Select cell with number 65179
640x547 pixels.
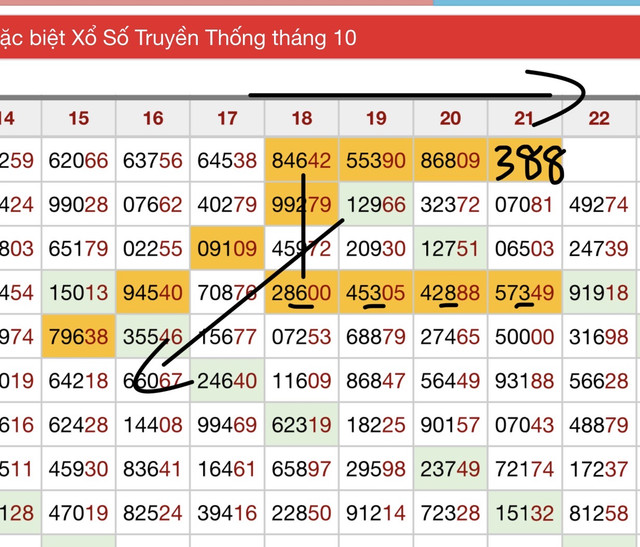coord(78,248)
